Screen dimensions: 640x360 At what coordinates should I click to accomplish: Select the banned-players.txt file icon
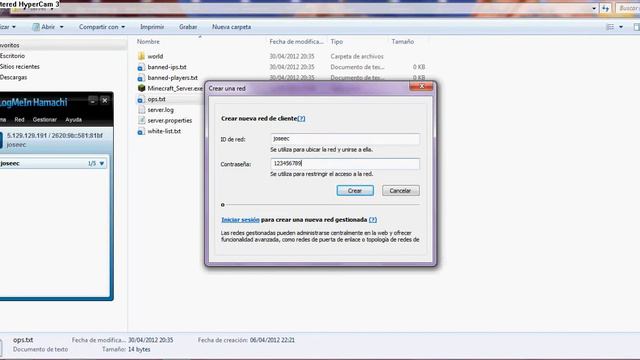141,78
